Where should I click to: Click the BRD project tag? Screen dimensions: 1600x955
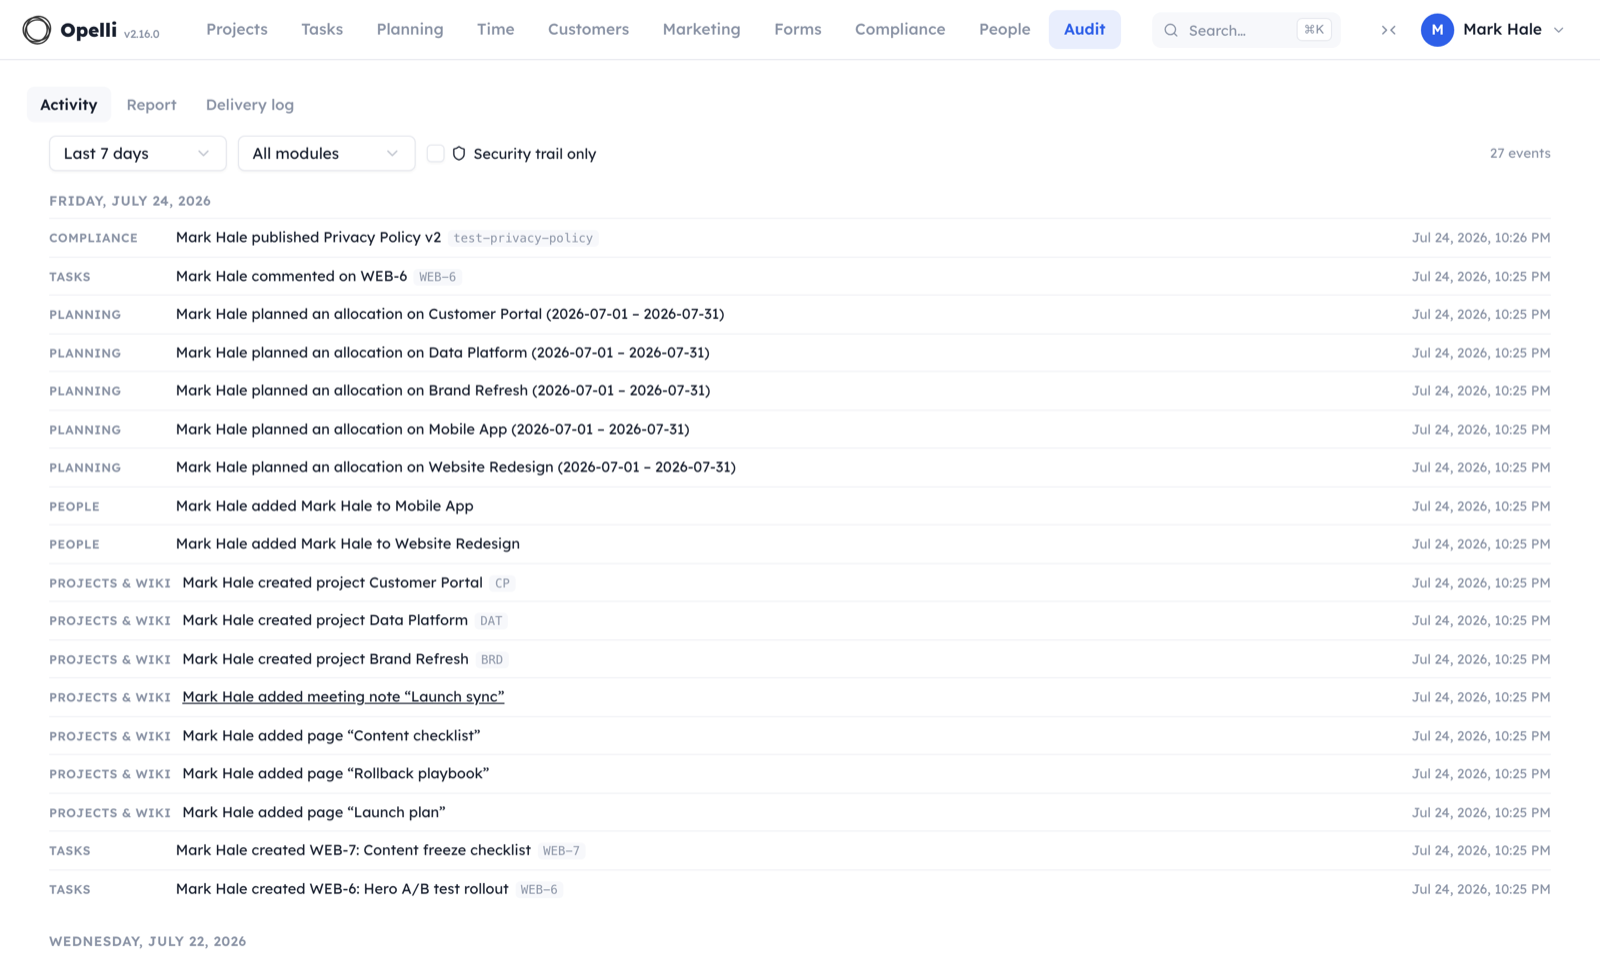point(492,660)
